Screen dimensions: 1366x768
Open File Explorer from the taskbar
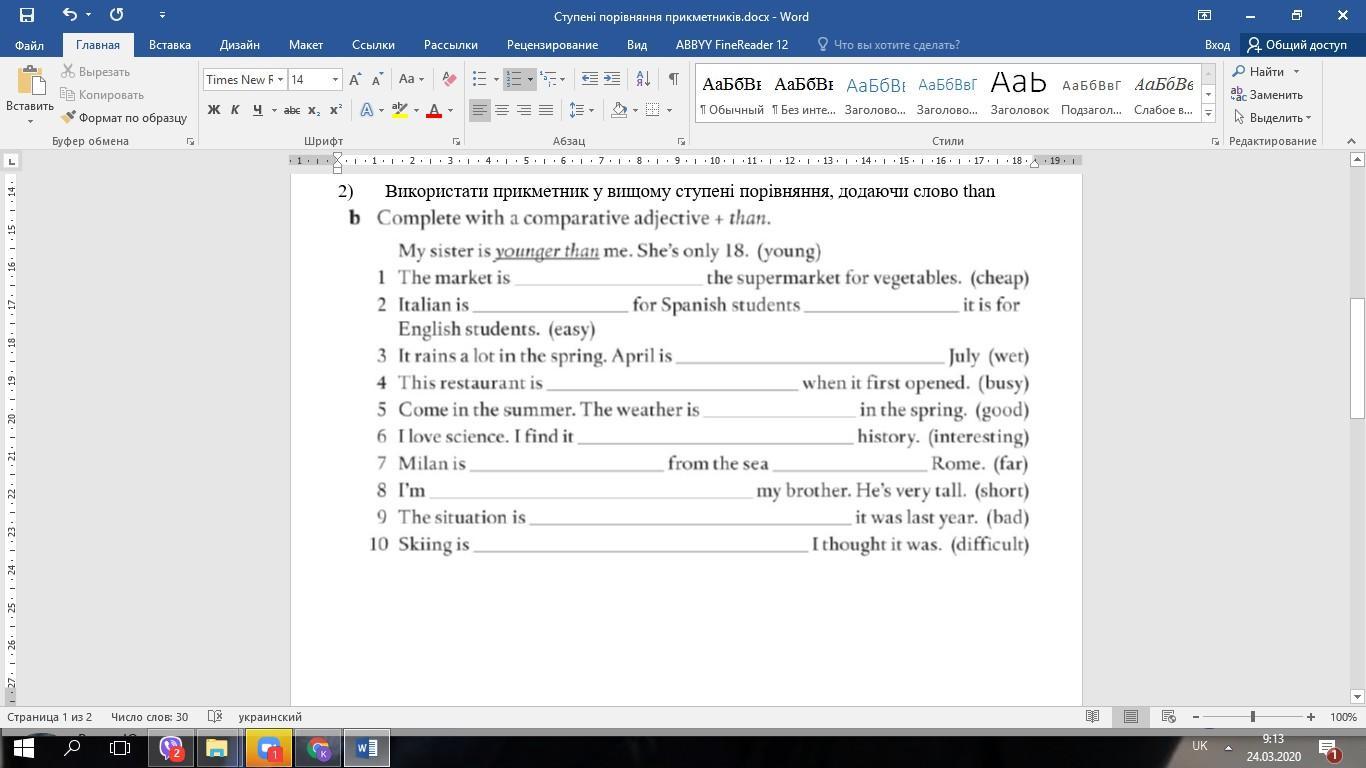217,748
